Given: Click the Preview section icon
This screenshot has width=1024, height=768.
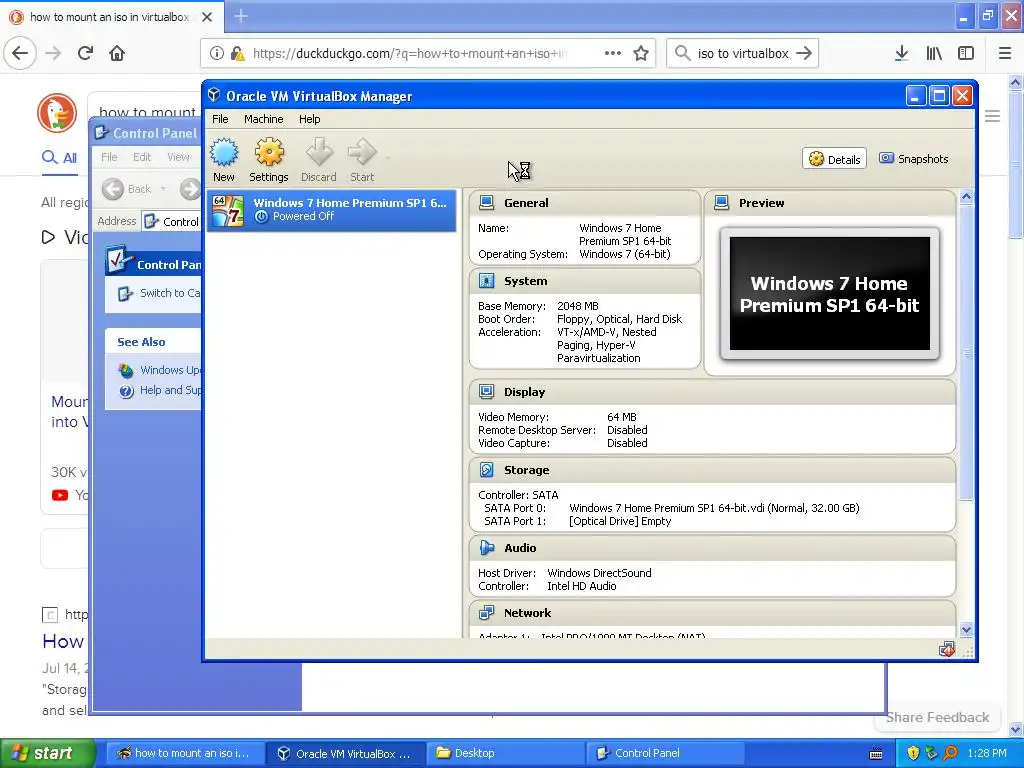Looking at the screenshot, I should point(722,203).
